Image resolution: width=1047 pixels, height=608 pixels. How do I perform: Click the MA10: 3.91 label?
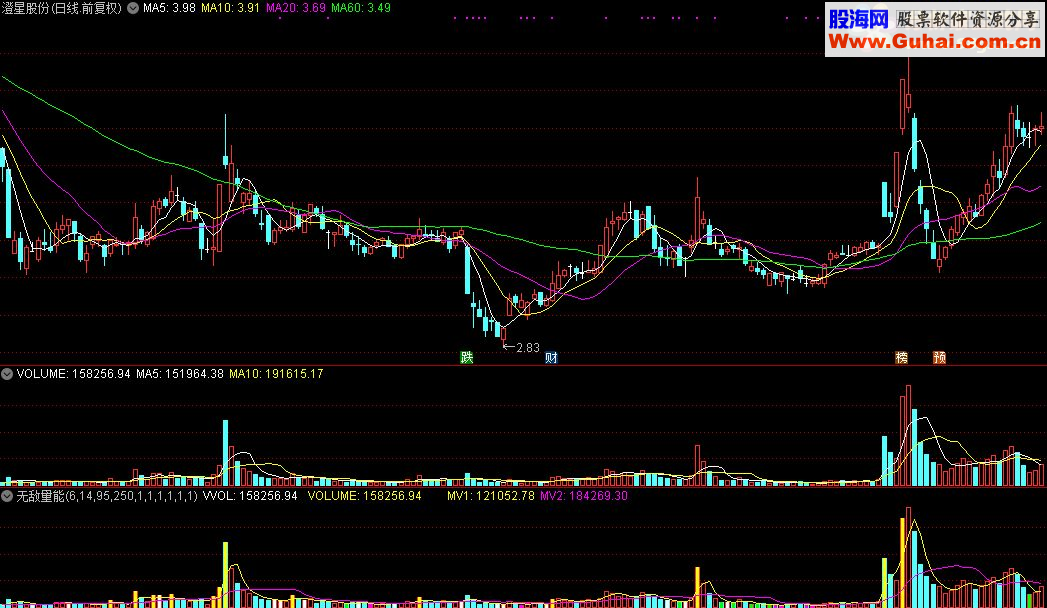230,8
